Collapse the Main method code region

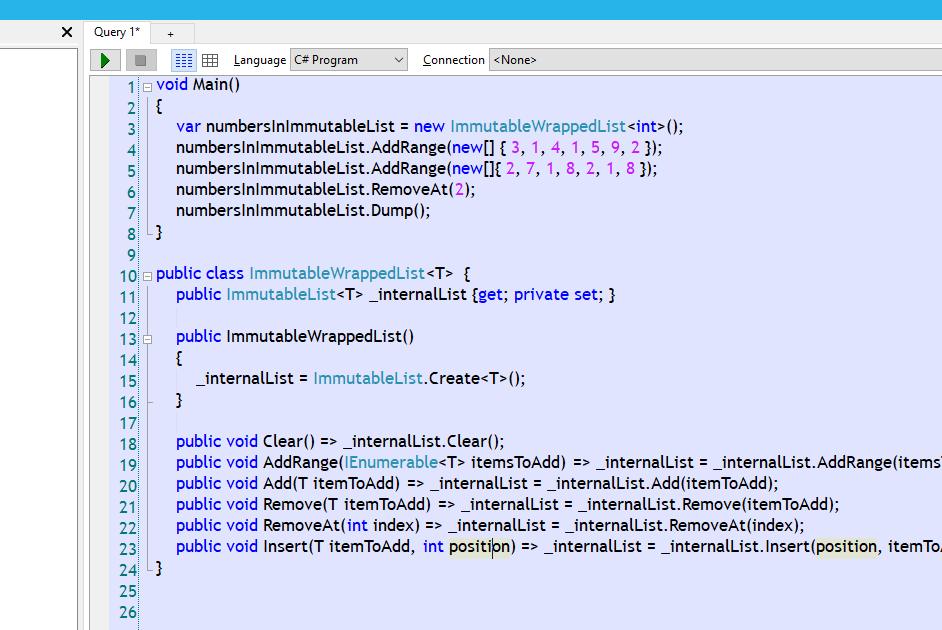click(x=146, y=84)
